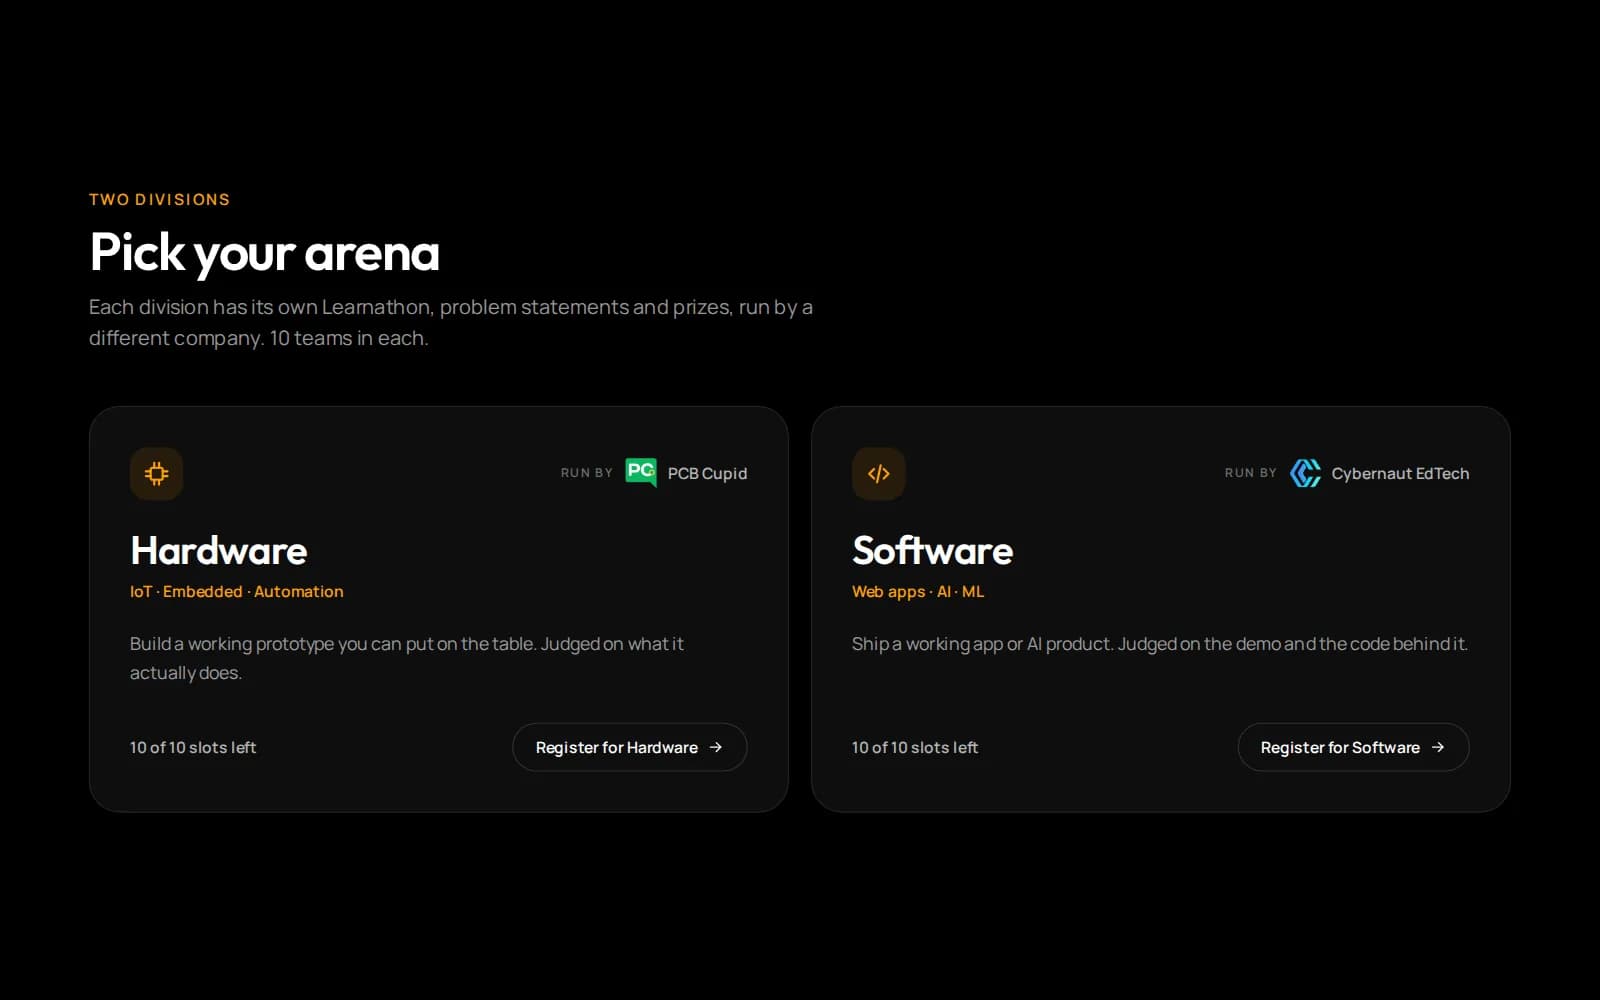
Task: Click 'Build a working prototype' description
Action: pyautogui.click(x=407, y=658)
